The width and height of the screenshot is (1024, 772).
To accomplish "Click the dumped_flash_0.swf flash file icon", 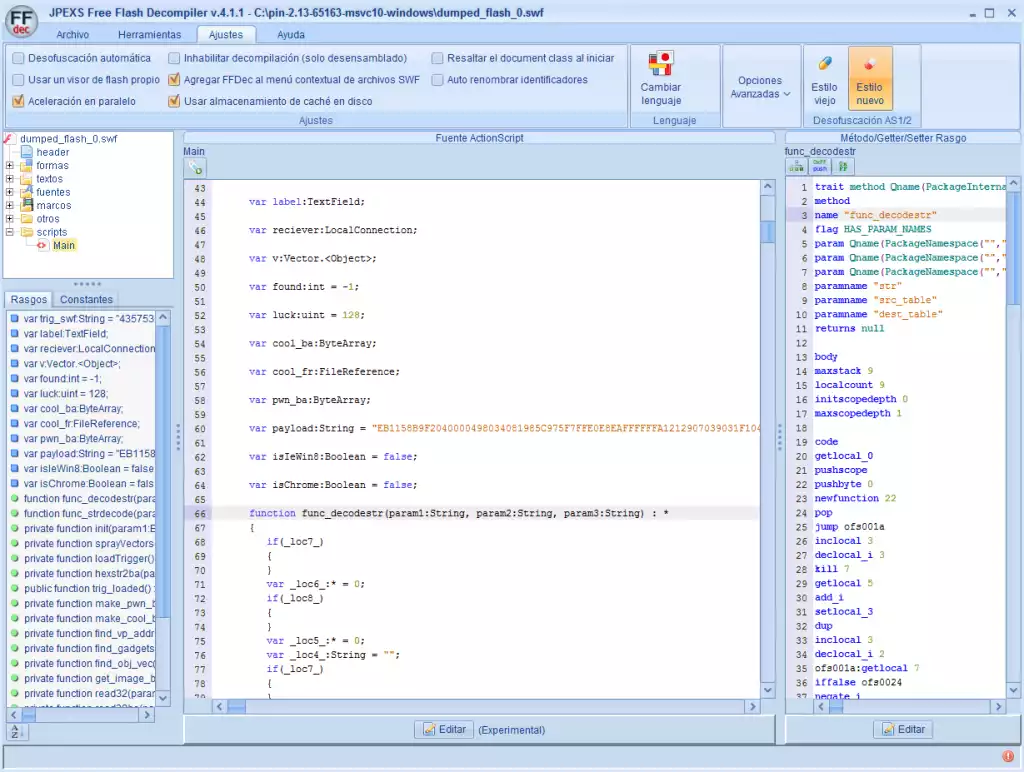I will [8, 138].
